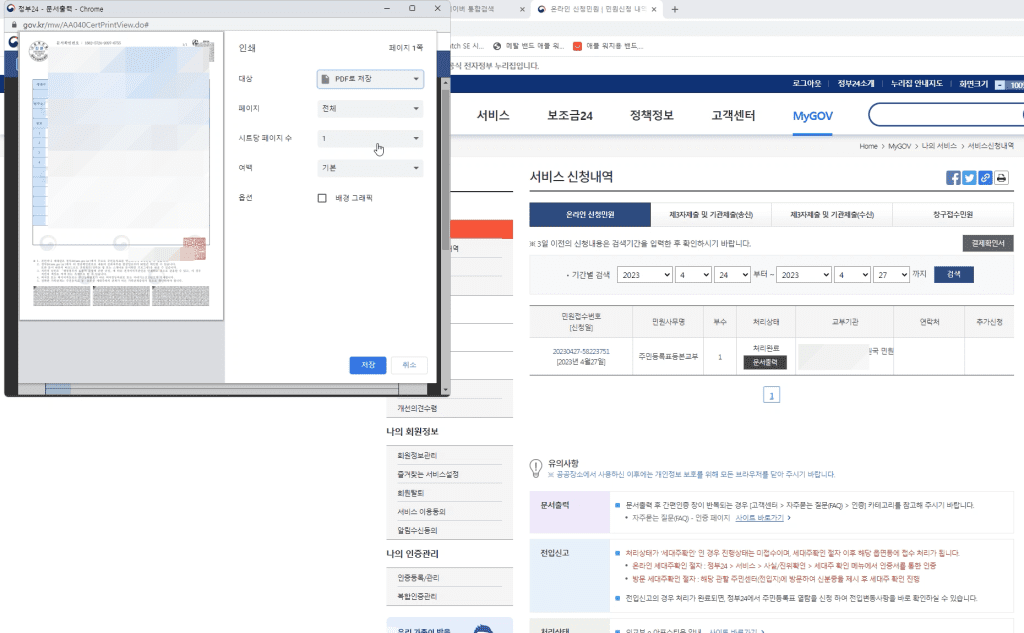Open new browser tab with plus icon
Screen dimensions: 1024x633
pyautogui.click(x=675, y=9)
